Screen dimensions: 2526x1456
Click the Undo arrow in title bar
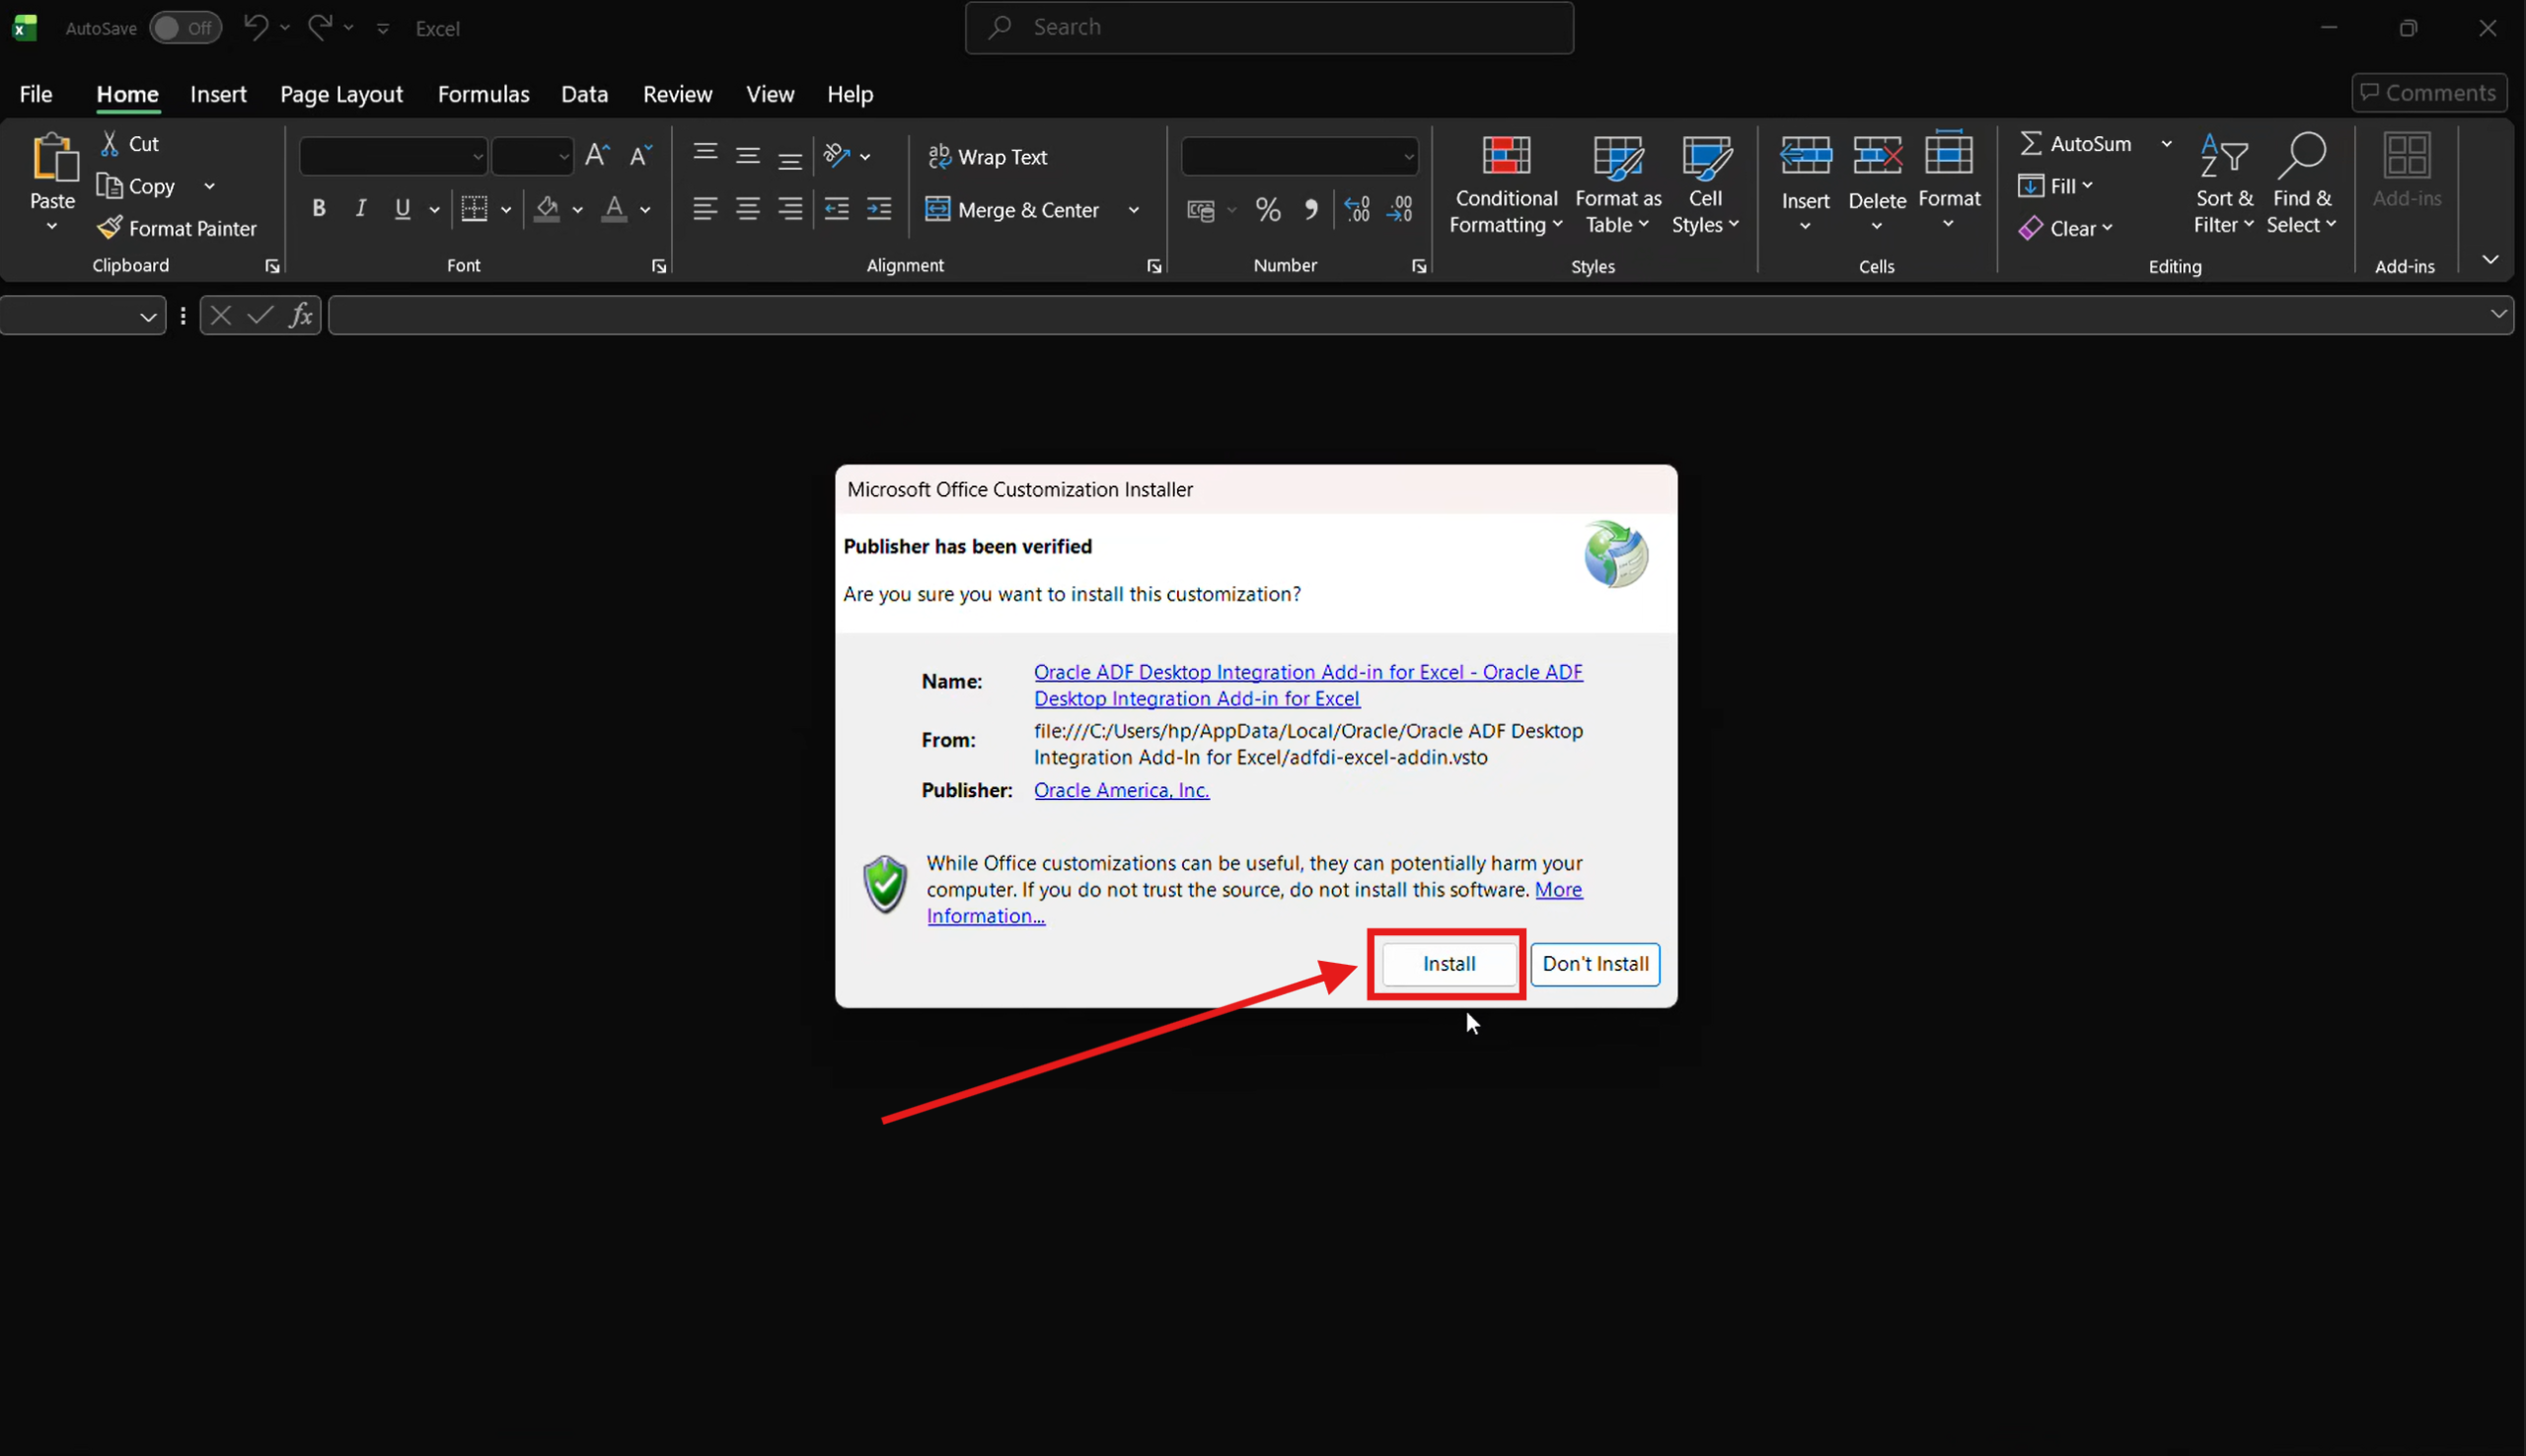point(256,27)
